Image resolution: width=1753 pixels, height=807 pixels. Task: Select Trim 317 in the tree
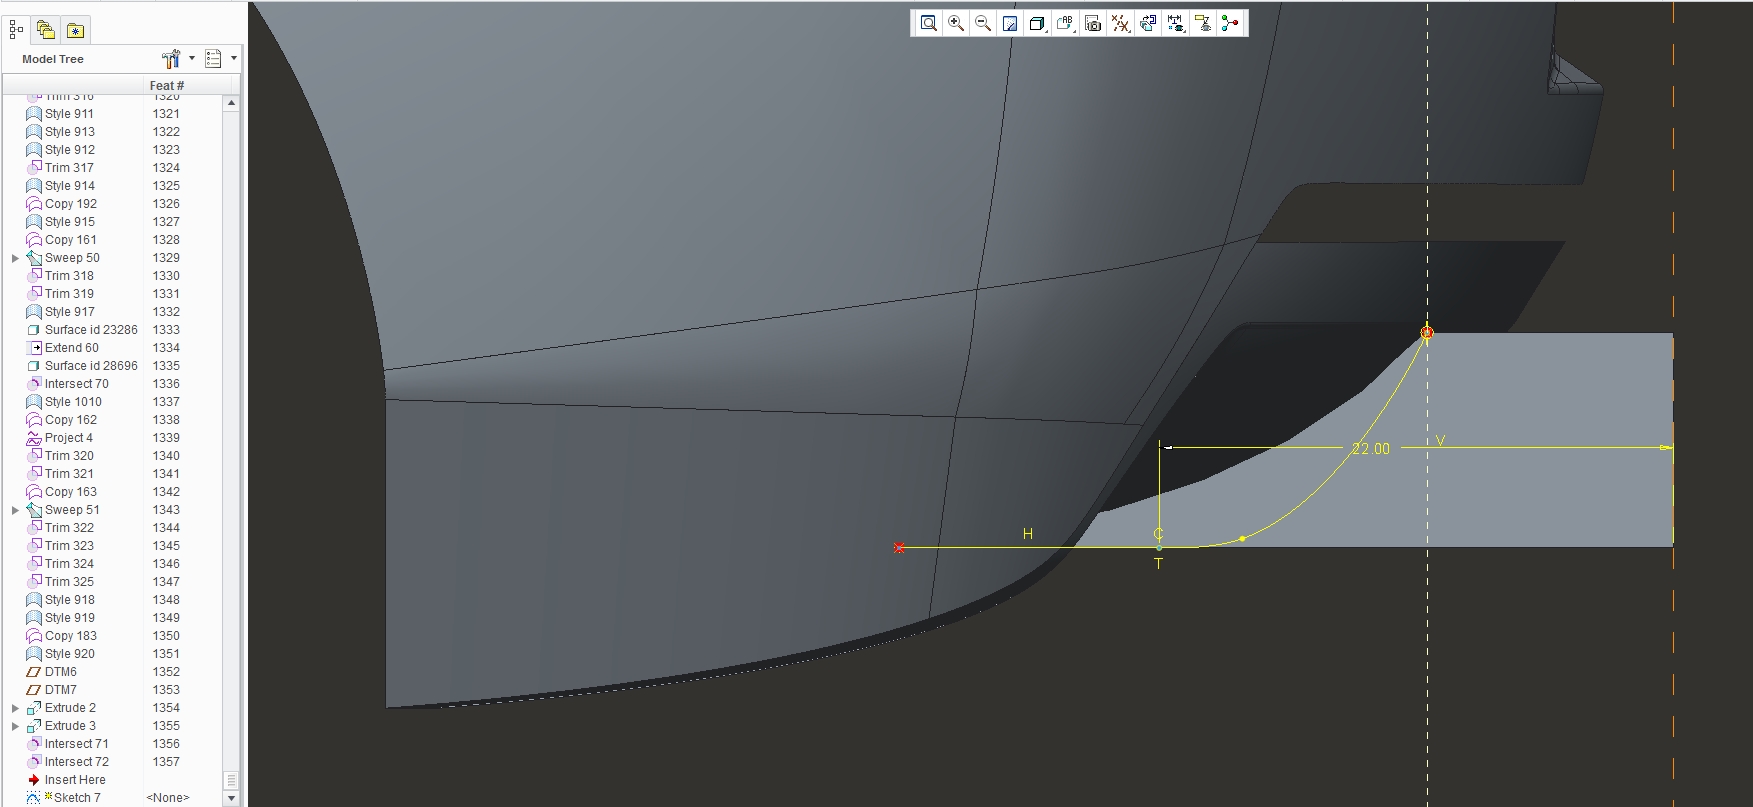tap(69, 168)
